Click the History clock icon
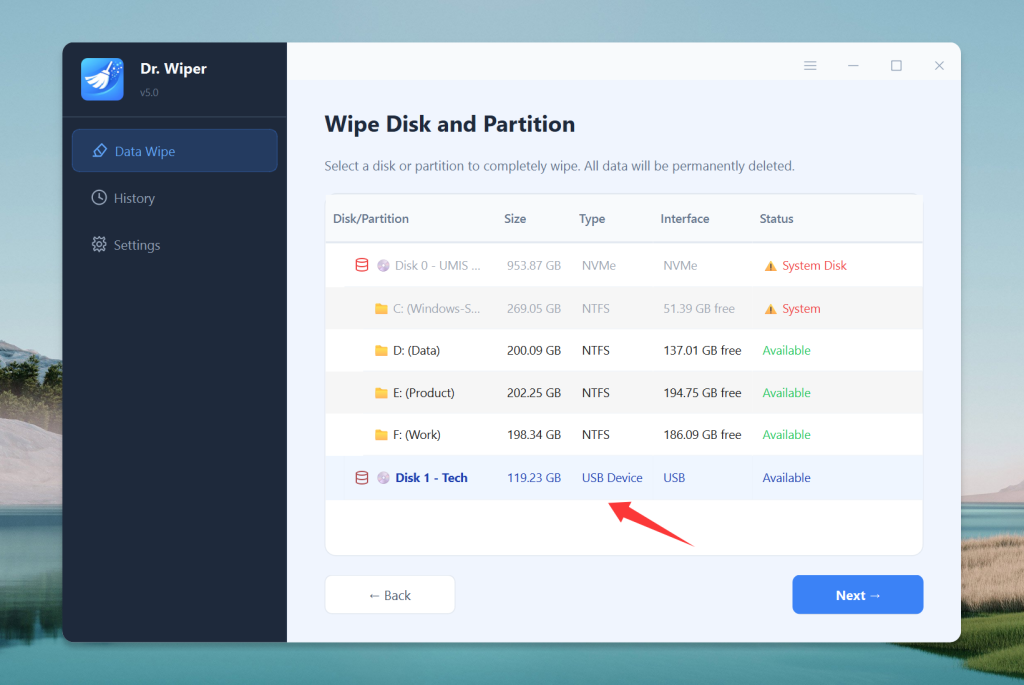The width and height of the screenshot is (1024, 685). [x=99, y=198]
